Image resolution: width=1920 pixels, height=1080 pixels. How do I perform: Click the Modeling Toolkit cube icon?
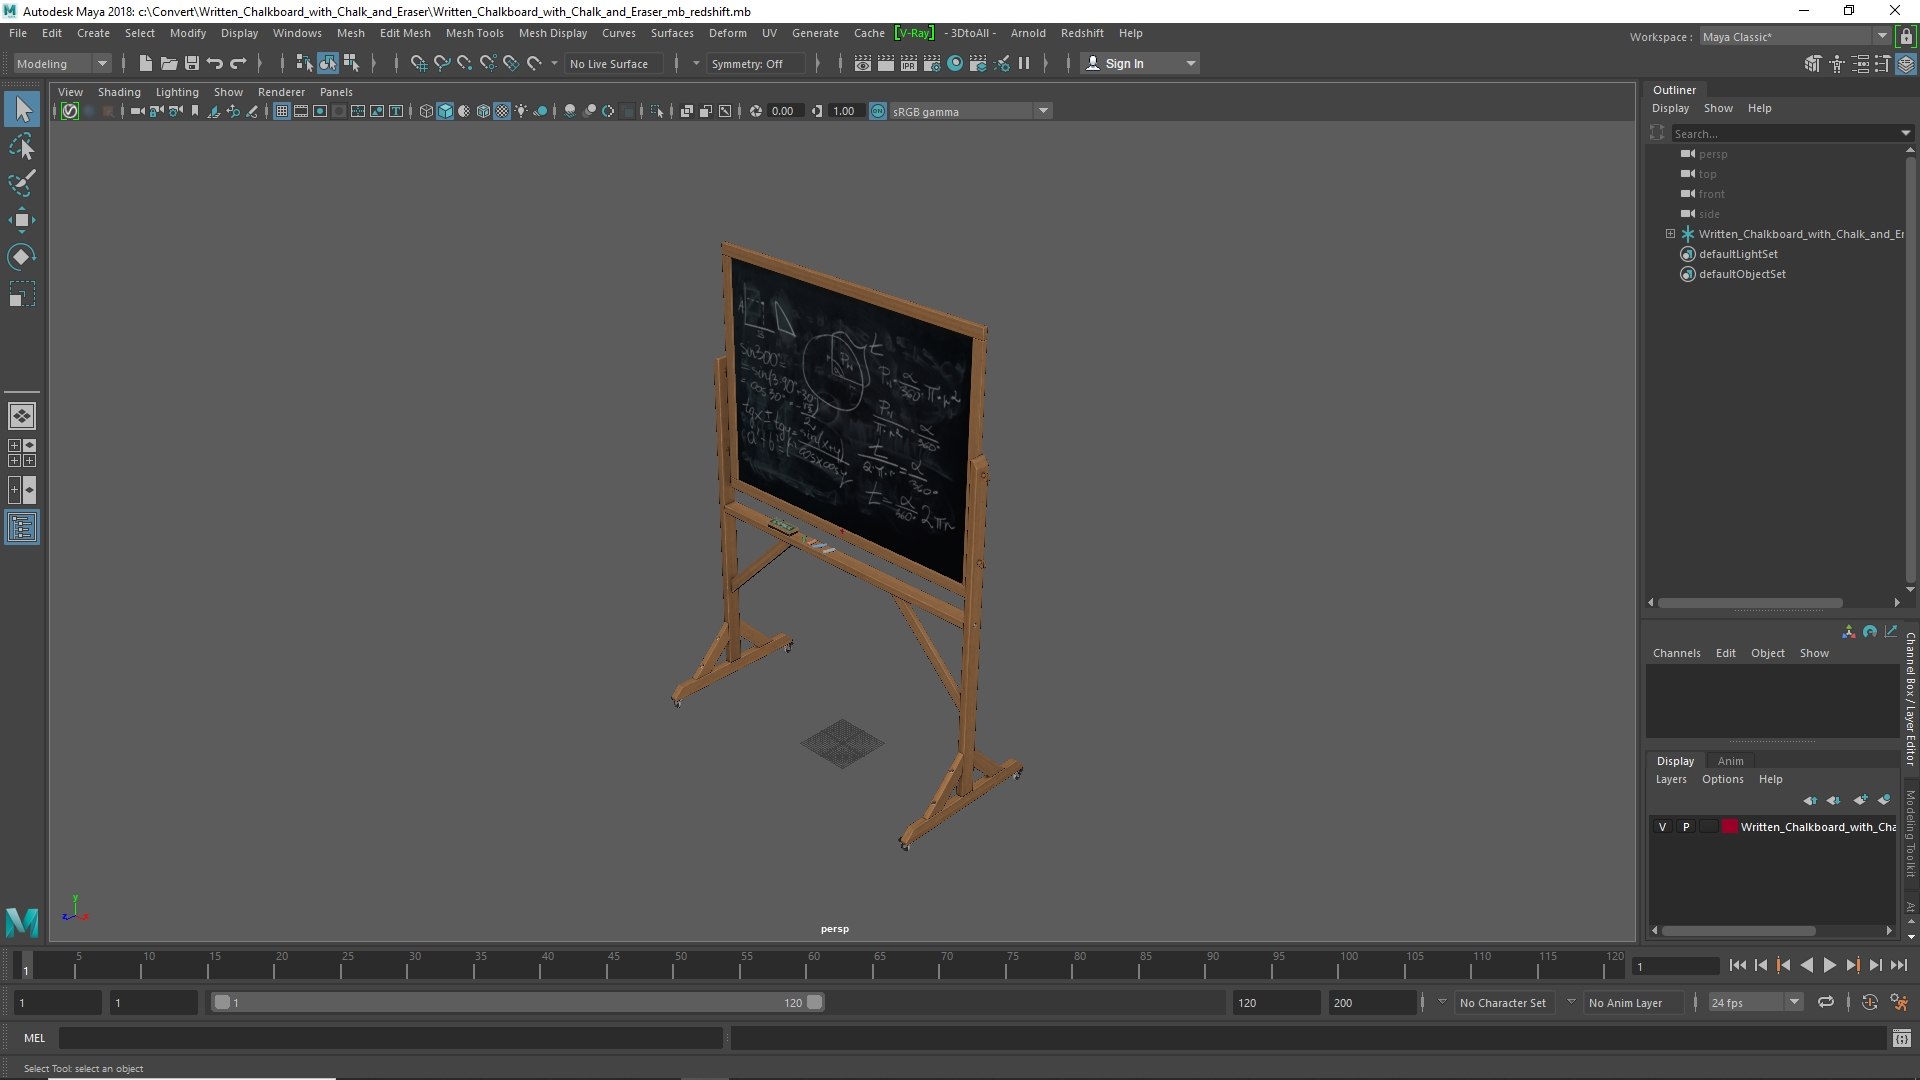pyautogui.click(x=1812, y=64)
